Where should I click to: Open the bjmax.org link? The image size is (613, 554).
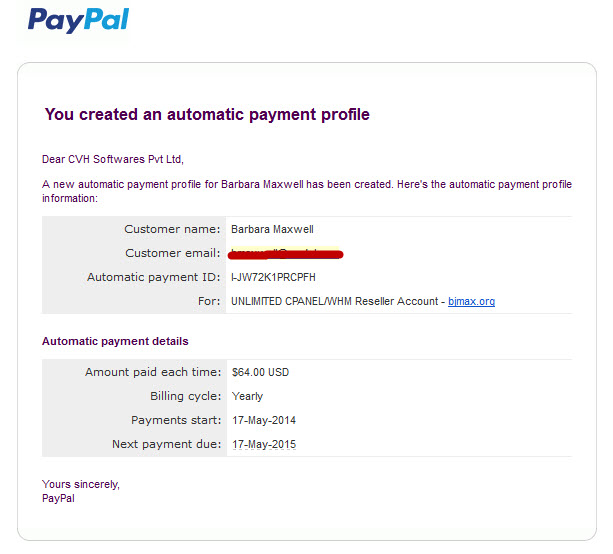[x=471, y=301]
